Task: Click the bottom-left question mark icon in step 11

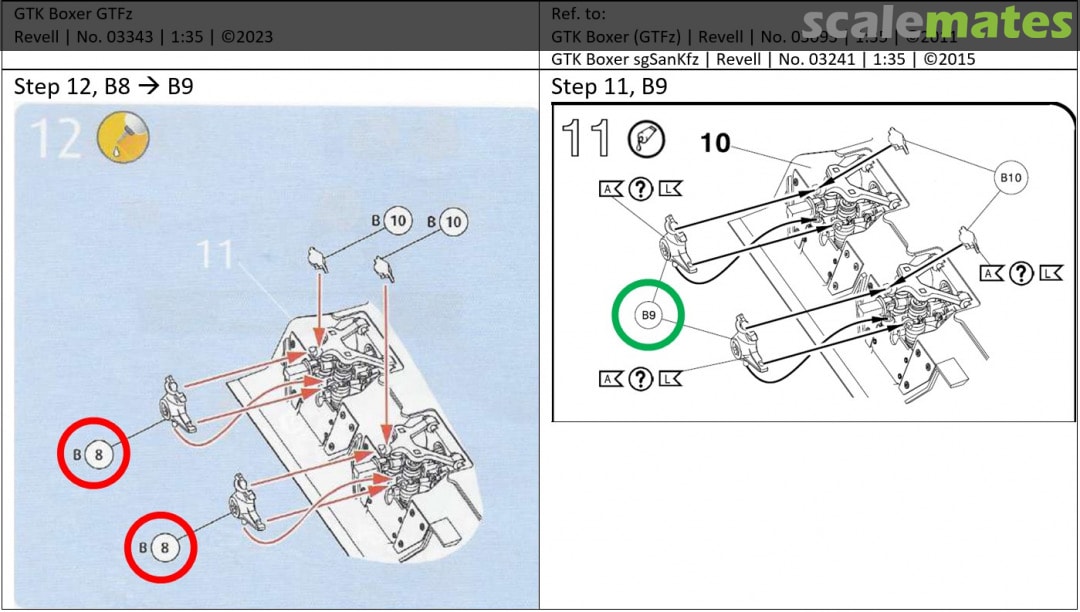Action: (640, 378)
